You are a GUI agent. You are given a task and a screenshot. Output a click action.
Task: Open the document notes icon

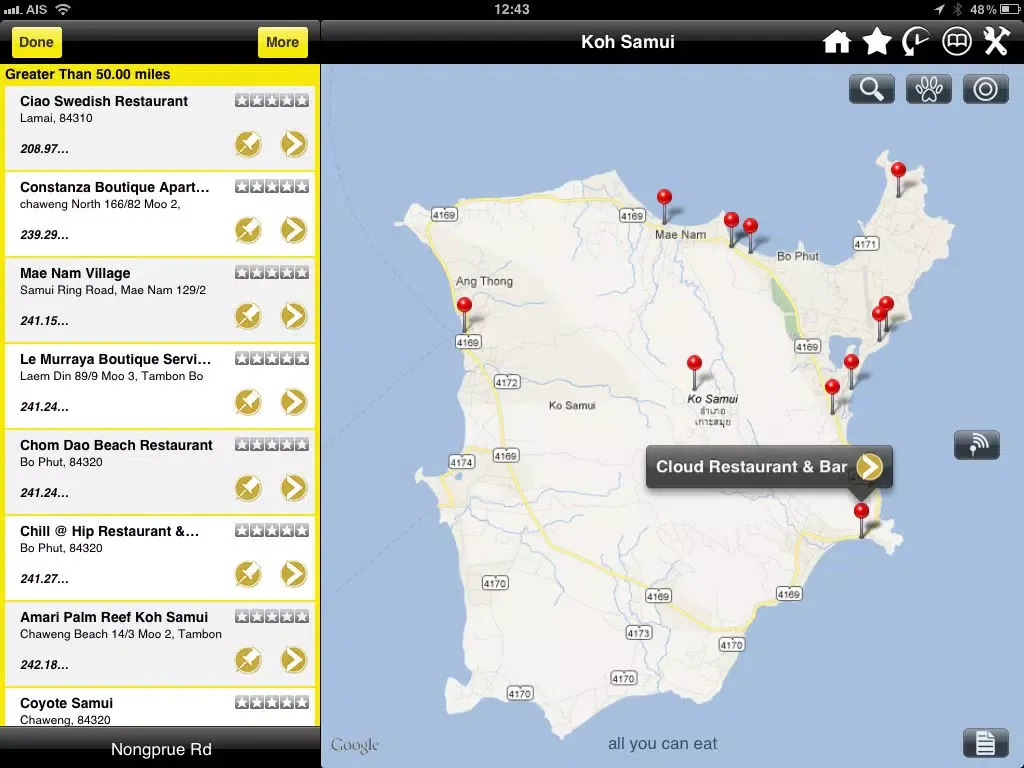click(x=985, y=742)
